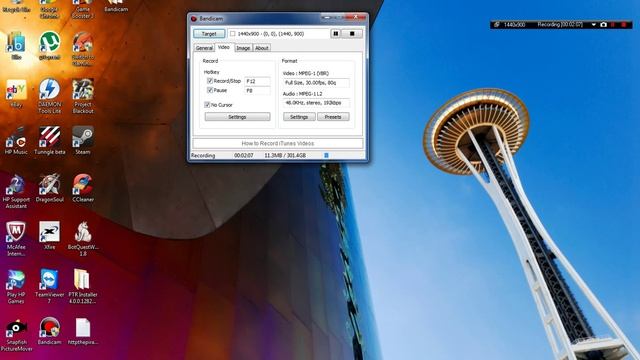This screenshot has height=360, width=640.
Task: Click the Target button
Action: point(209,34)
